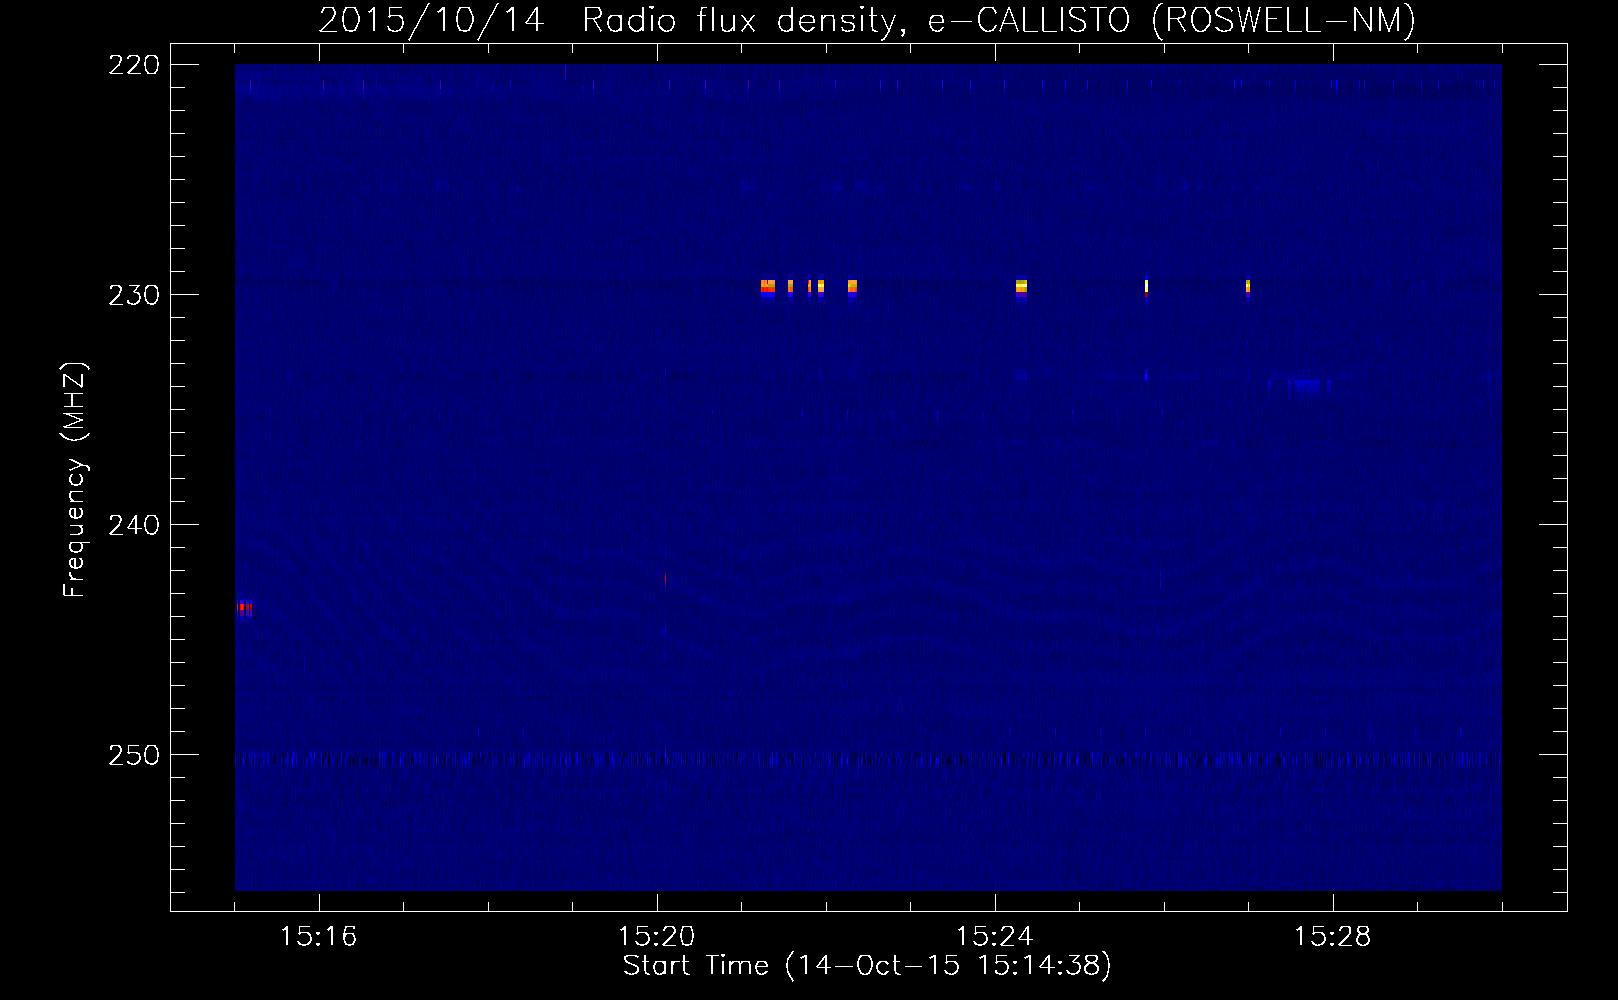
Task: Click the 15:28 time tick label
Action: (1332, 936)
